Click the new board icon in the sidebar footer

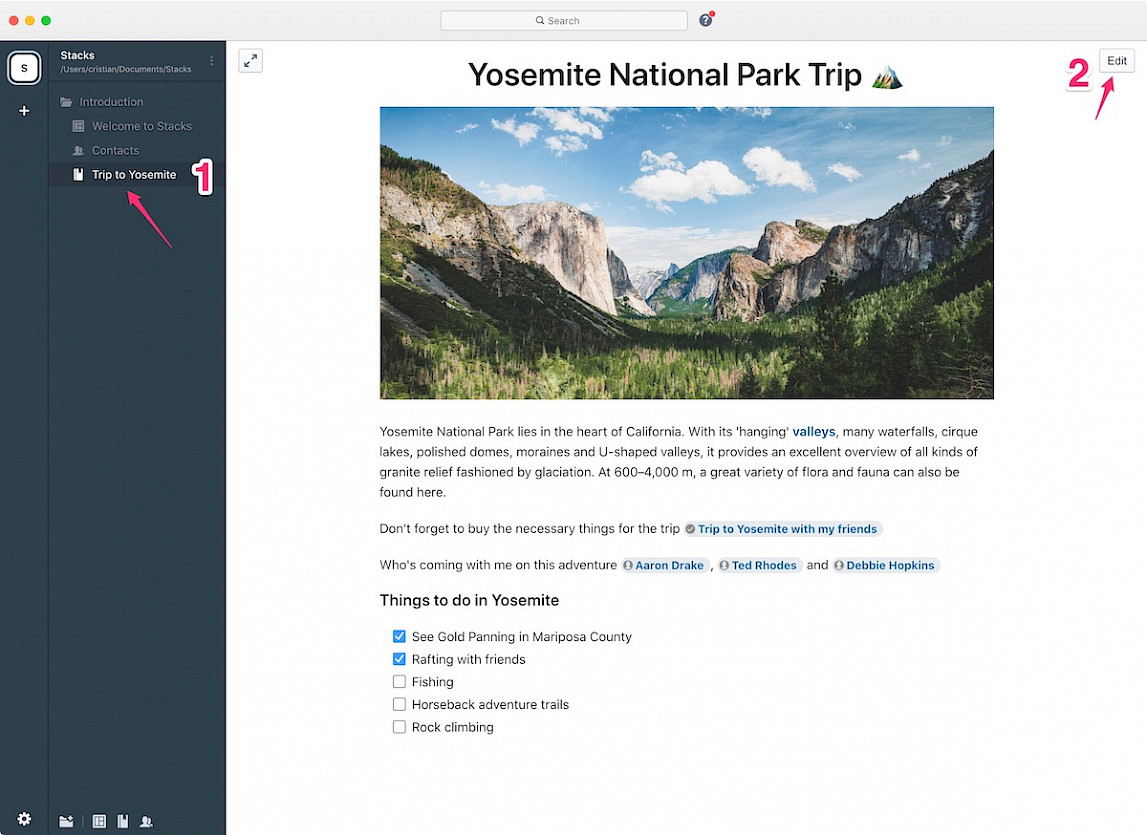click(99, 821)
